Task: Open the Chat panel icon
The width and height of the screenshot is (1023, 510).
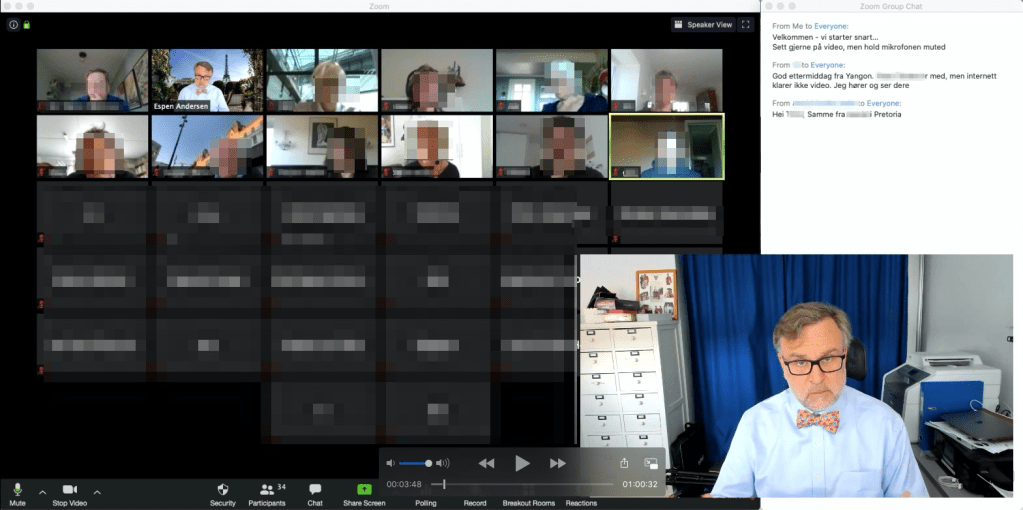Action: pyautogui.click(x=315, y=490)
